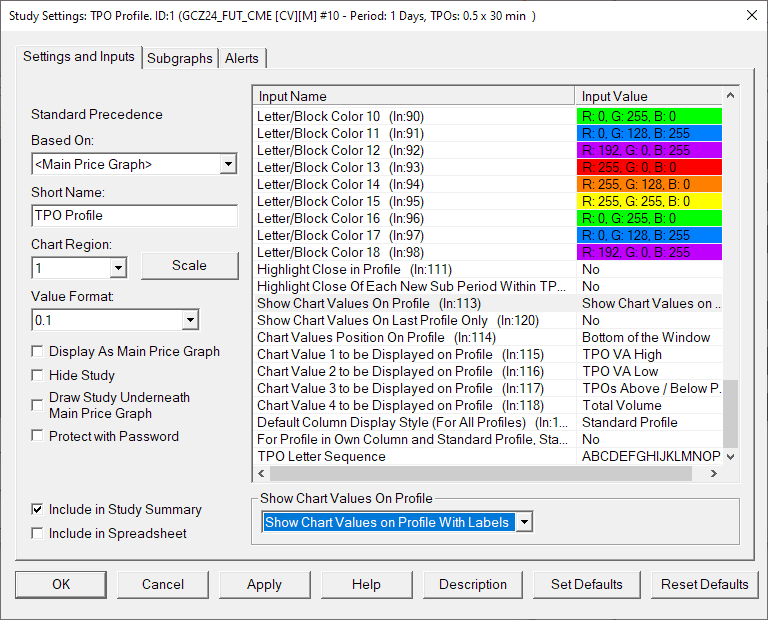Click the TPO VA Low value
The image size is (768, 620).
(x=620, y=371)
